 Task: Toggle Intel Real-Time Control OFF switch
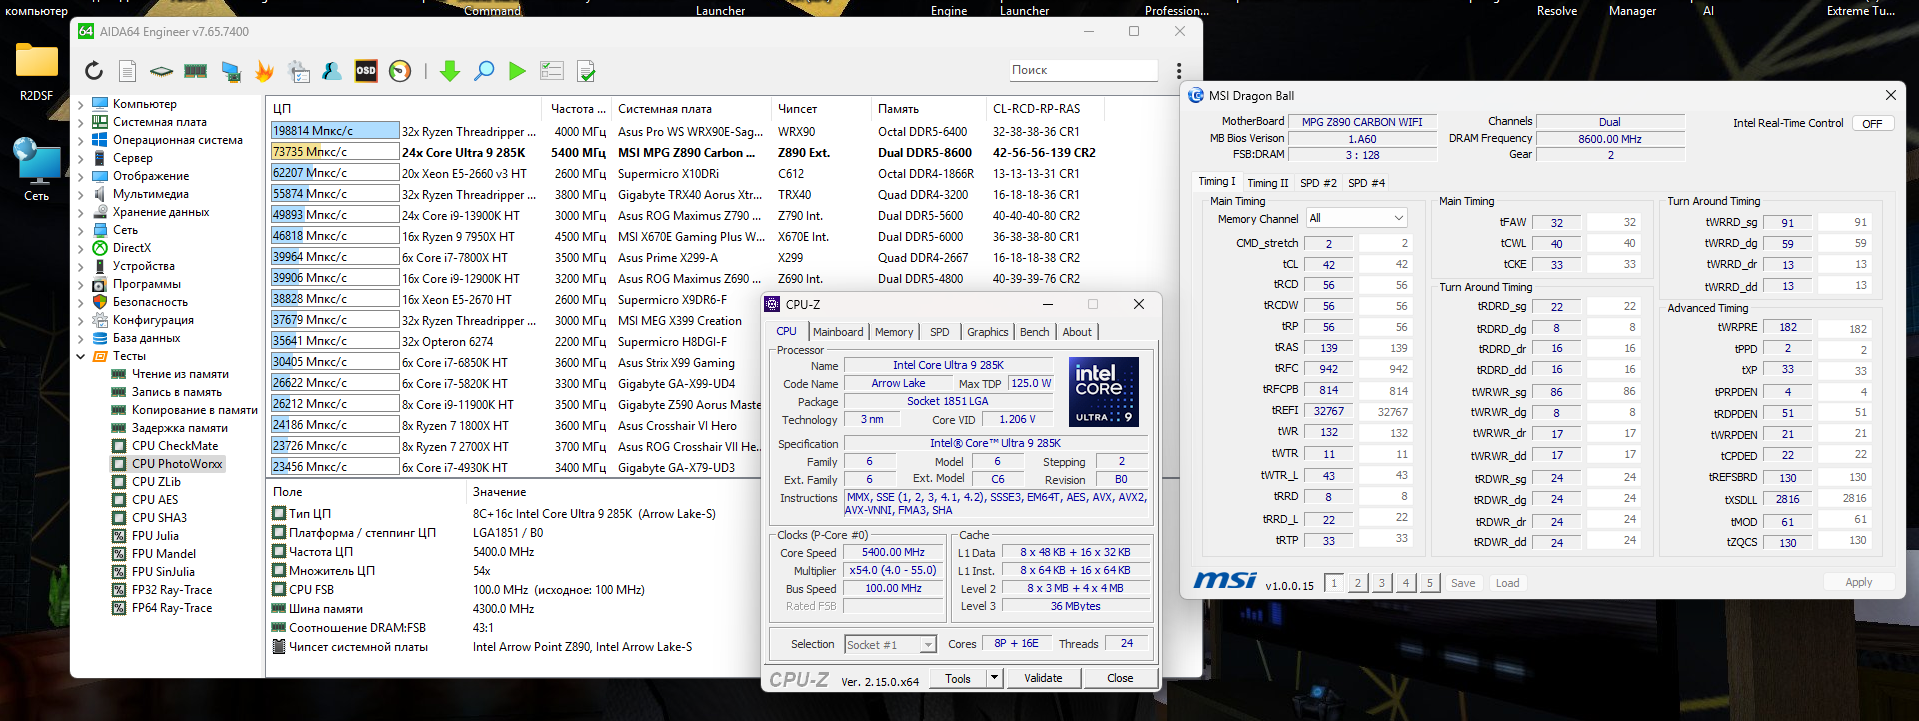pyautogui.click(x=1872, y=124)
